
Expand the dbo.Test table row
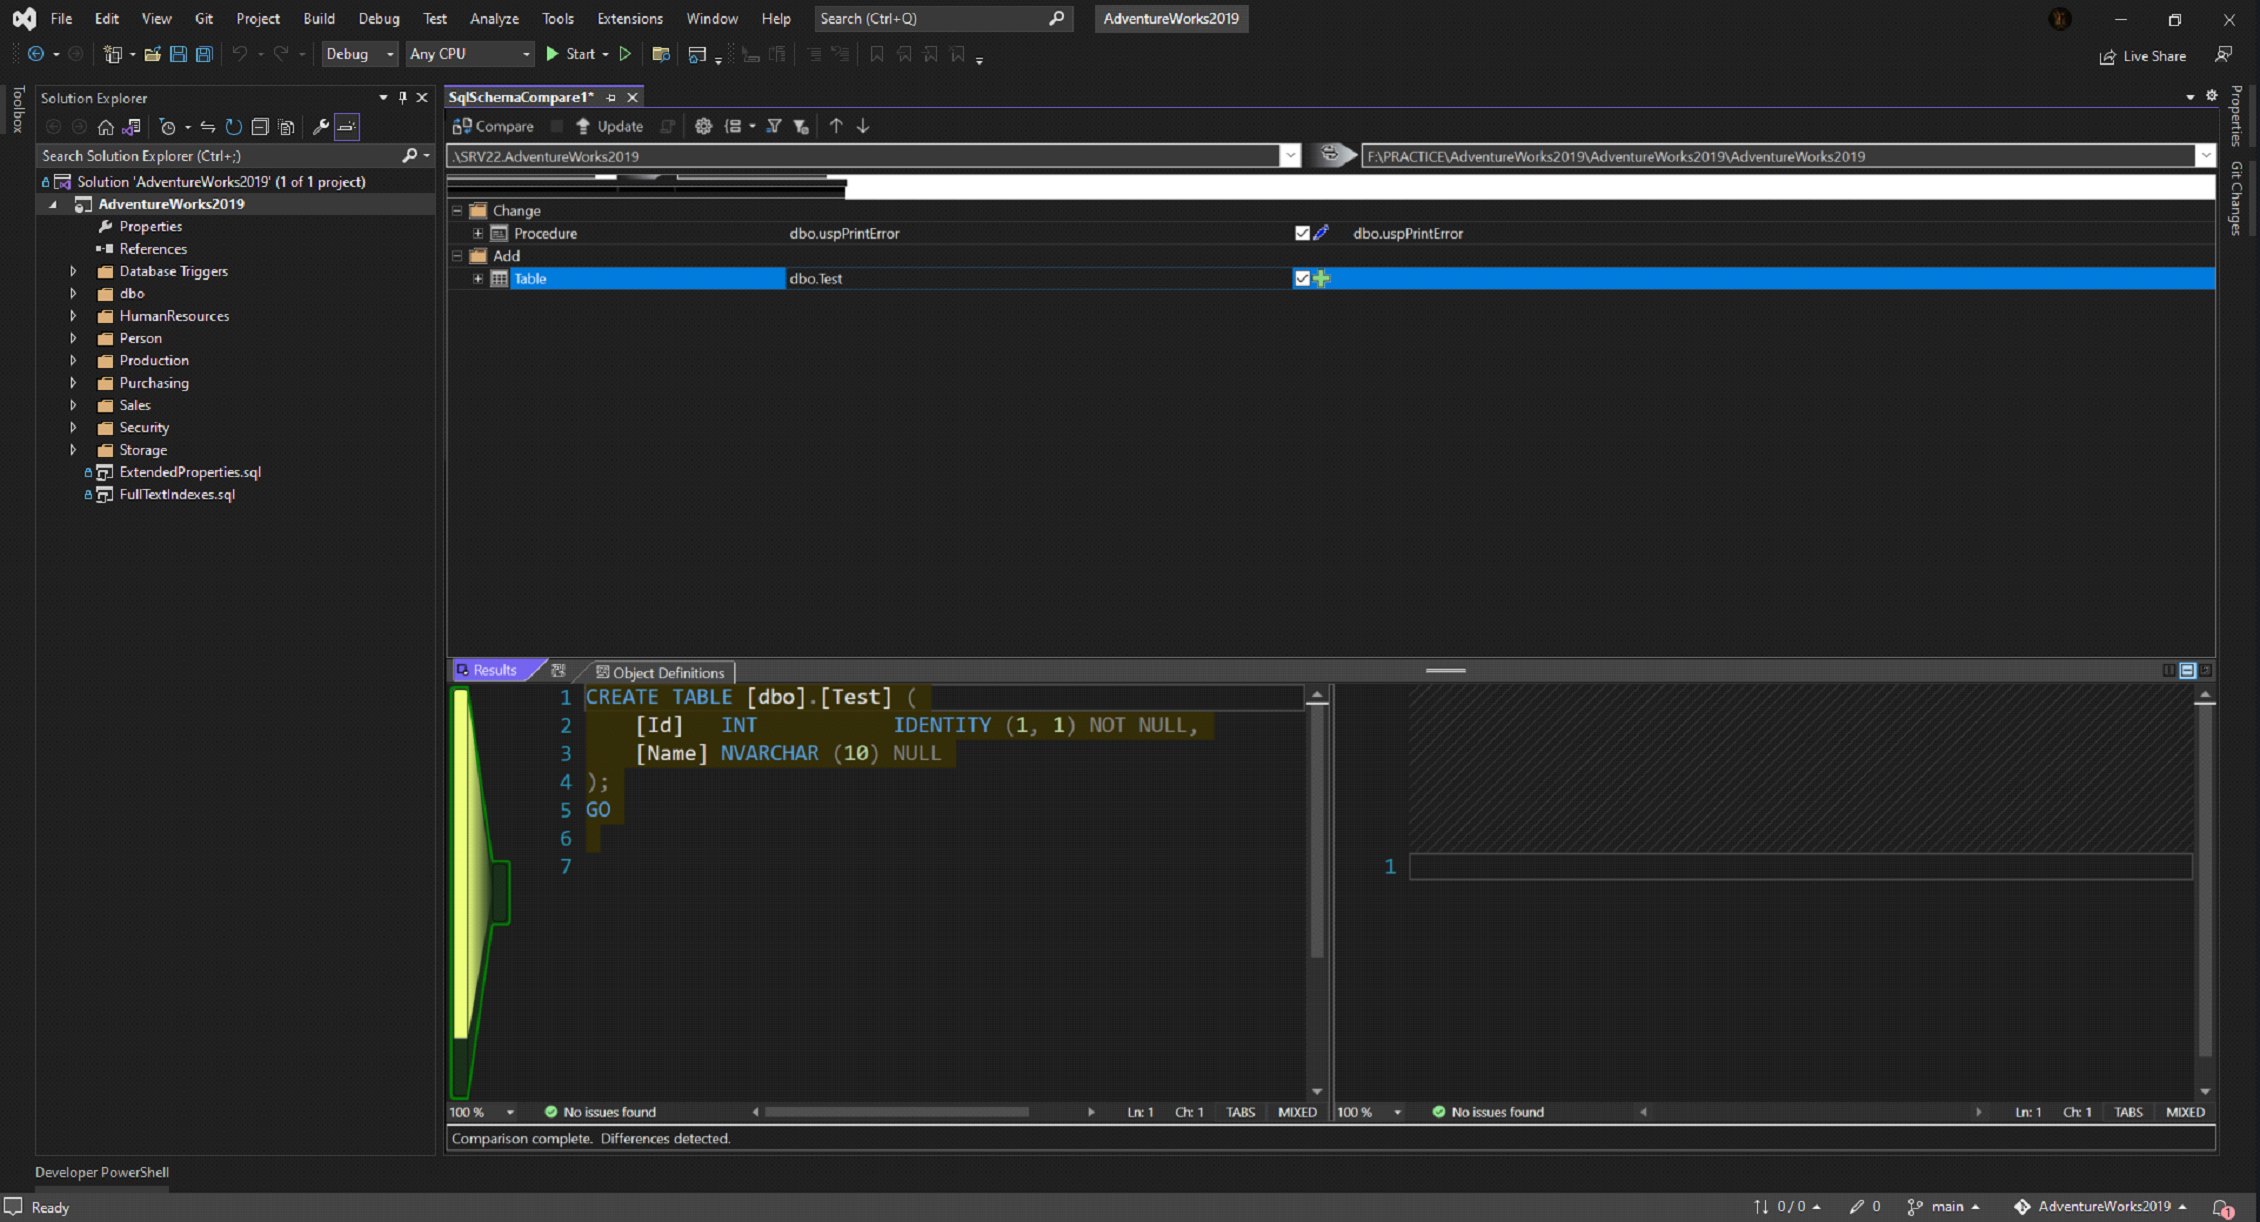(x=477, y=278)
